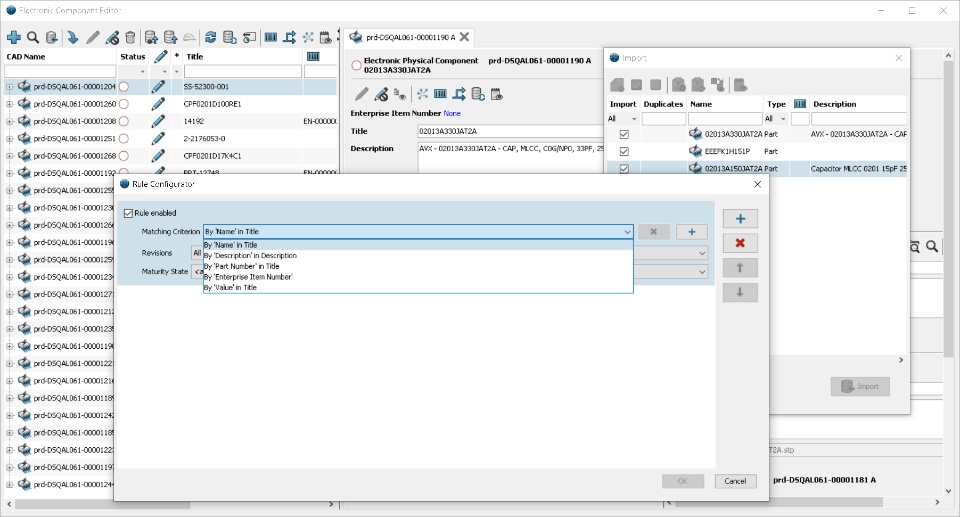This screenshot has width=960, height=517.
Task: Click the red X delete rule button
Action: tap(740, 243)
